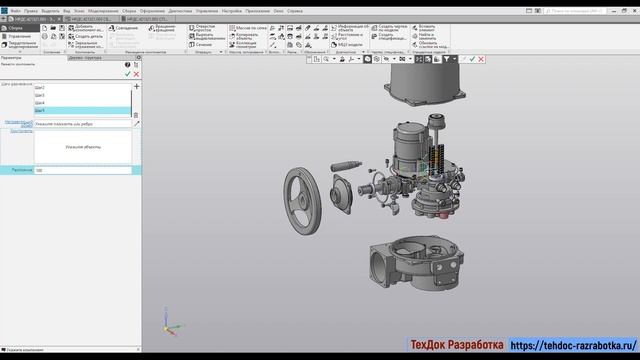Image resolution: width=640 pixels, height=360 pixels.
Task: Click the New document icon
Action: pos(44,28)
